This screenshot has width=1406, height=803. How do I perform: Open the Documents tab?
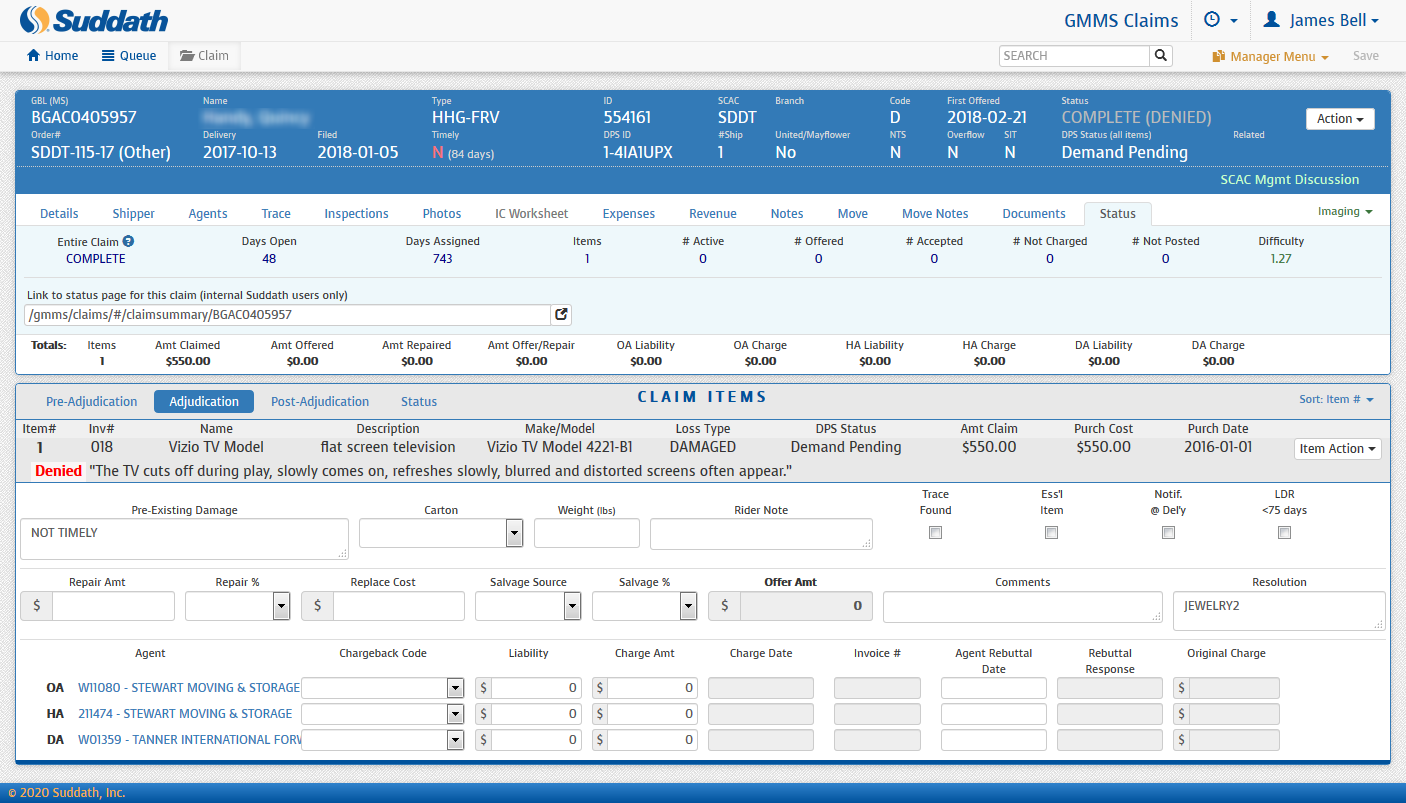[x=1034, y=213]
